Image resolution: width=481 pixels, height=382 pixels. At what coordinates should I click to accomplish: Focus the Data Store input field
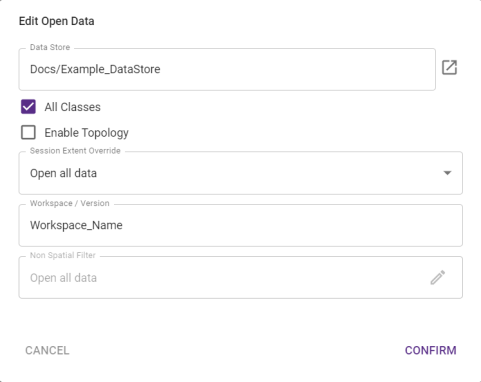tap(227, 69)
